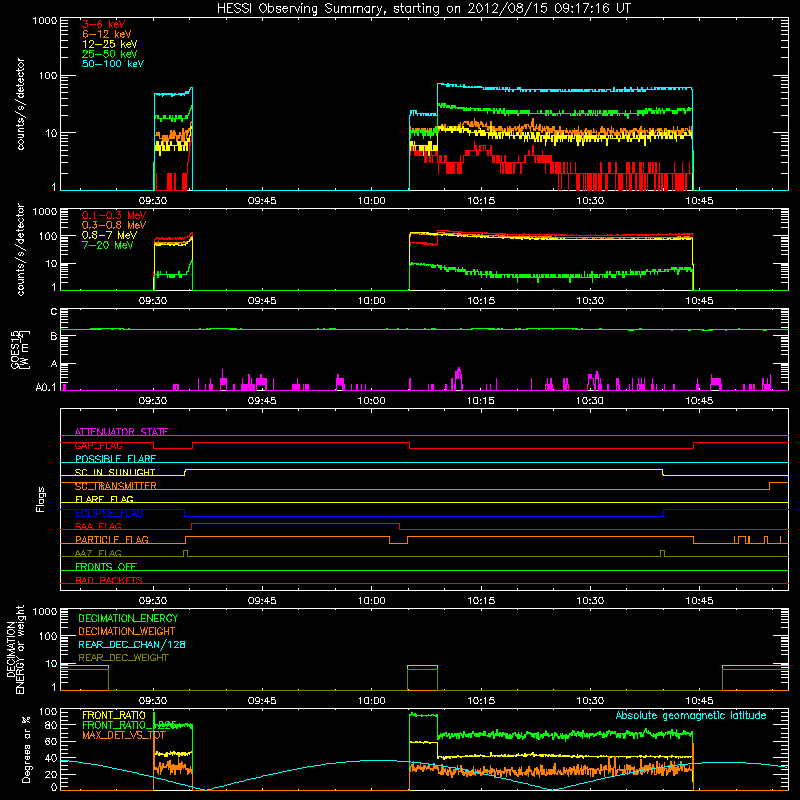Click the GOES15 axis label
The height and width of the screenshot is (800, 800).
click(20, 349)
